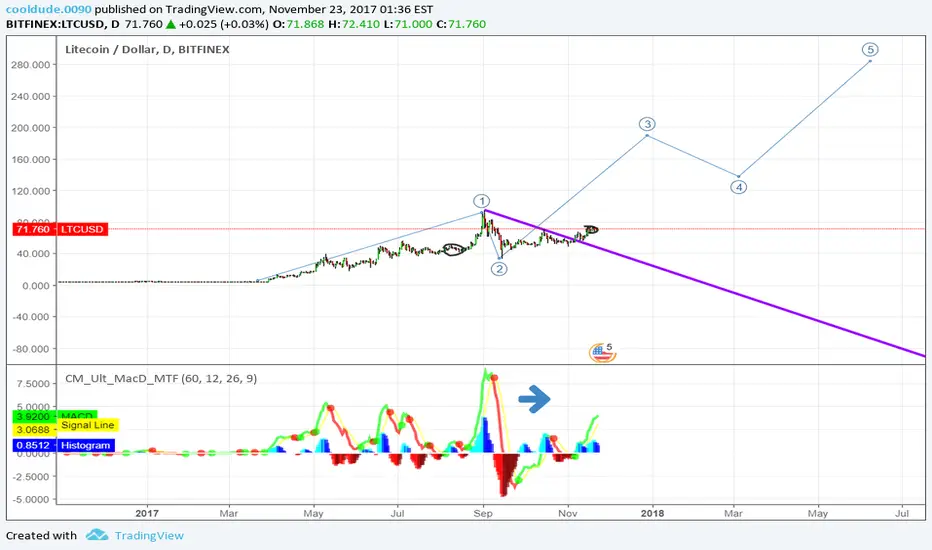932x550 pixels.
Task: Click the blue right arrow in MACD pane
Action: (534, 399)
